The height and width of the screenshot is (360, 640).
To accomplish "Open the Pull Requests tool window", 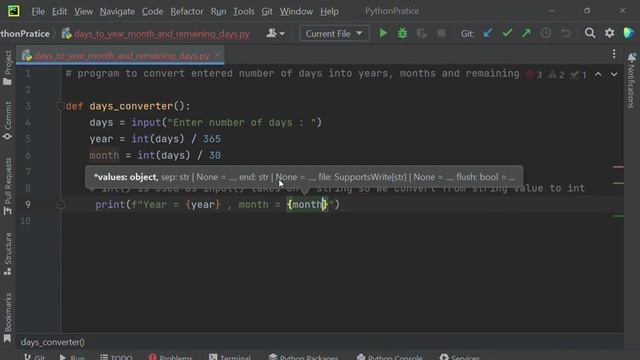I will pyautogui.click(x=8, y=186).
